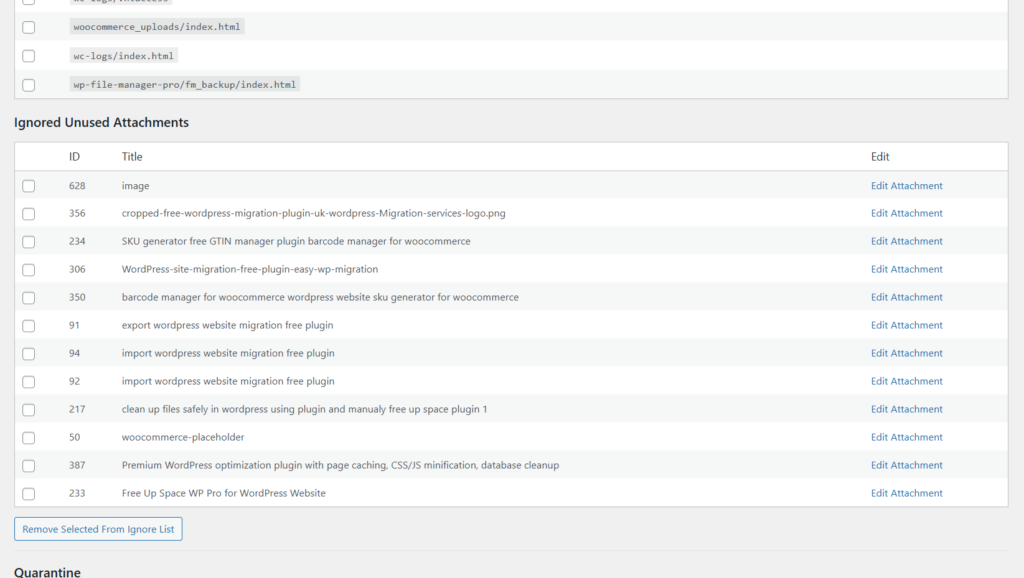Check the row for attachment ID 387

pyautogui.click(x=28, y=465)
